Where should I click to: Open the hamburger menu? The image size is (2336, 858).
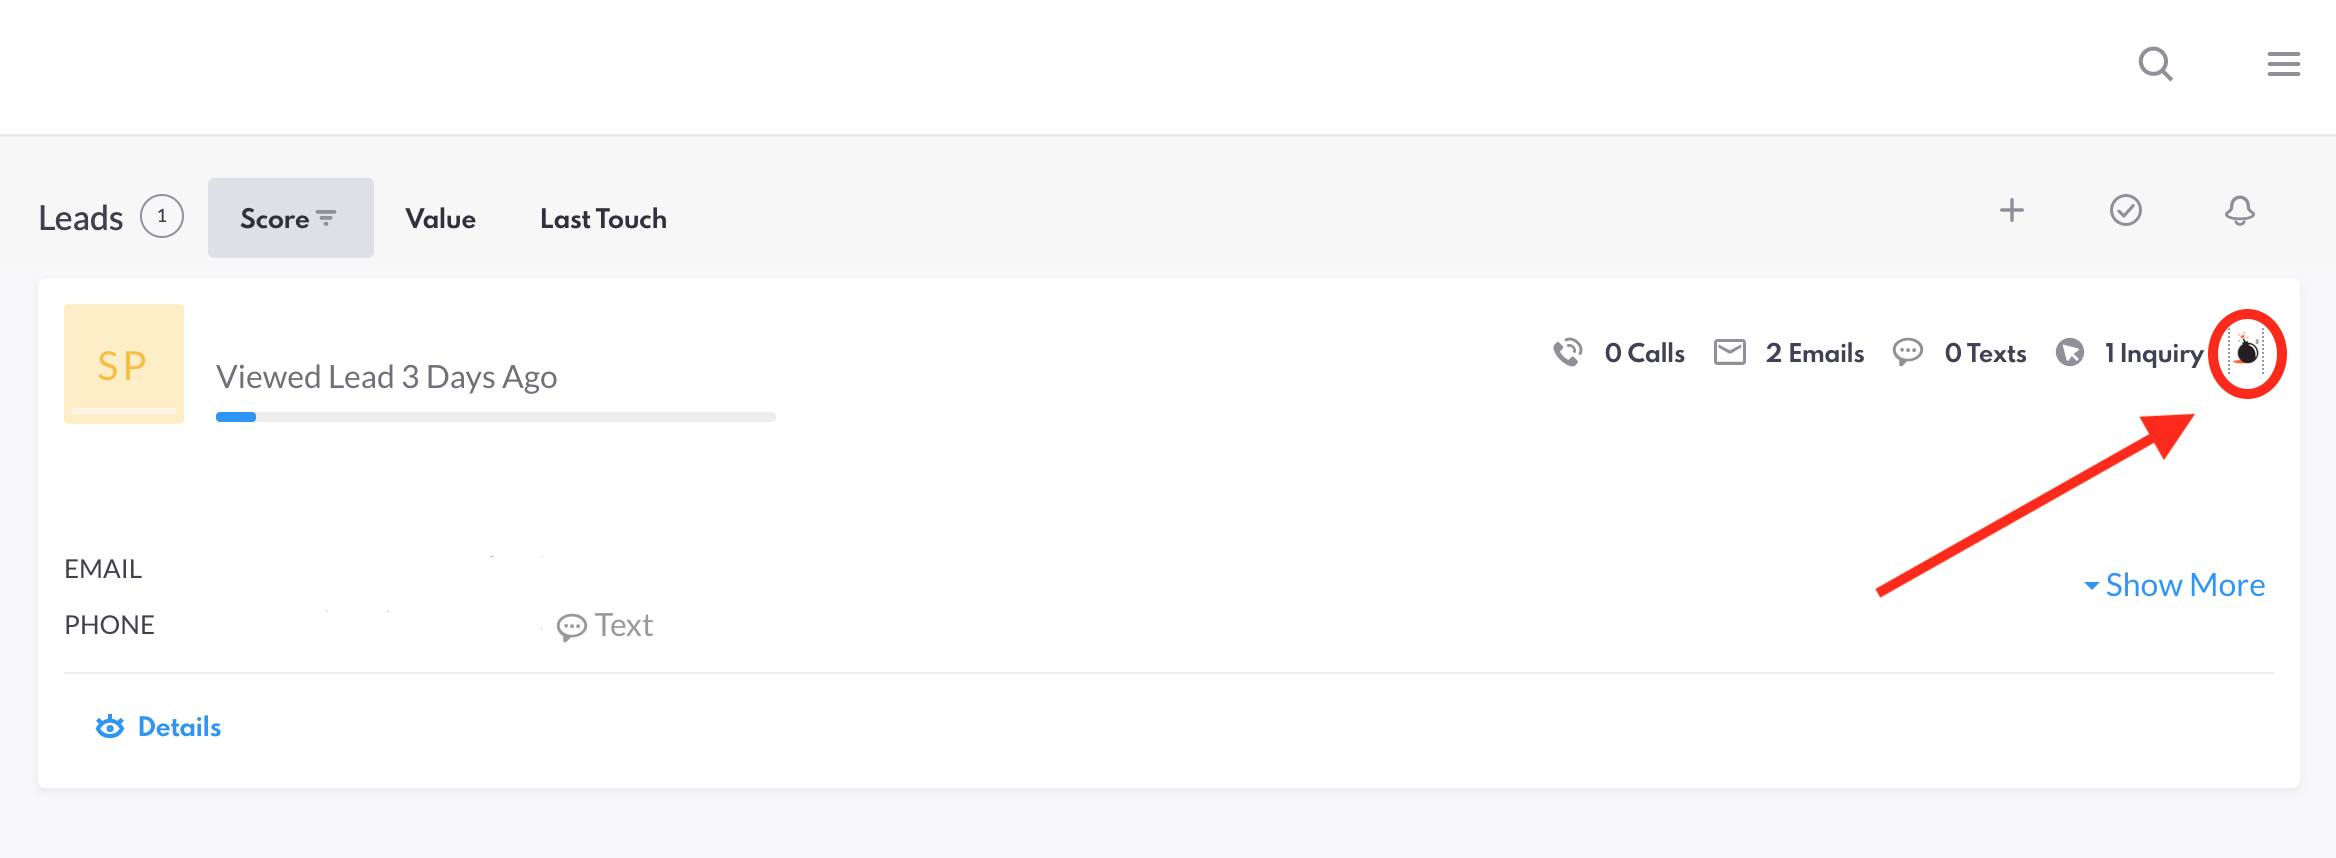(2283, 64)
